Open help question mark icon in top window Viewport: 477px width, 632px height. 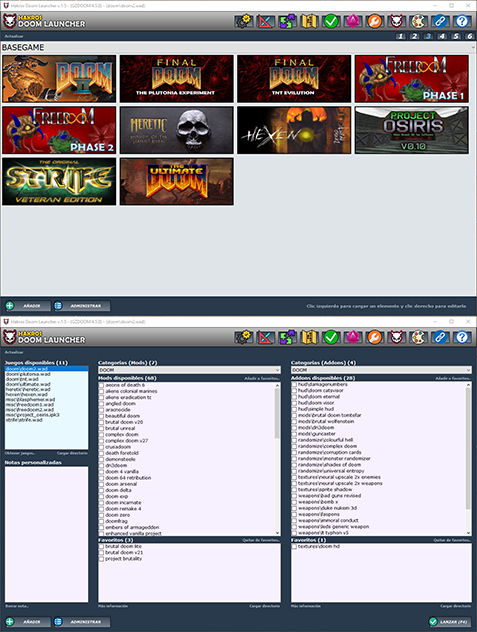(462, 21)
